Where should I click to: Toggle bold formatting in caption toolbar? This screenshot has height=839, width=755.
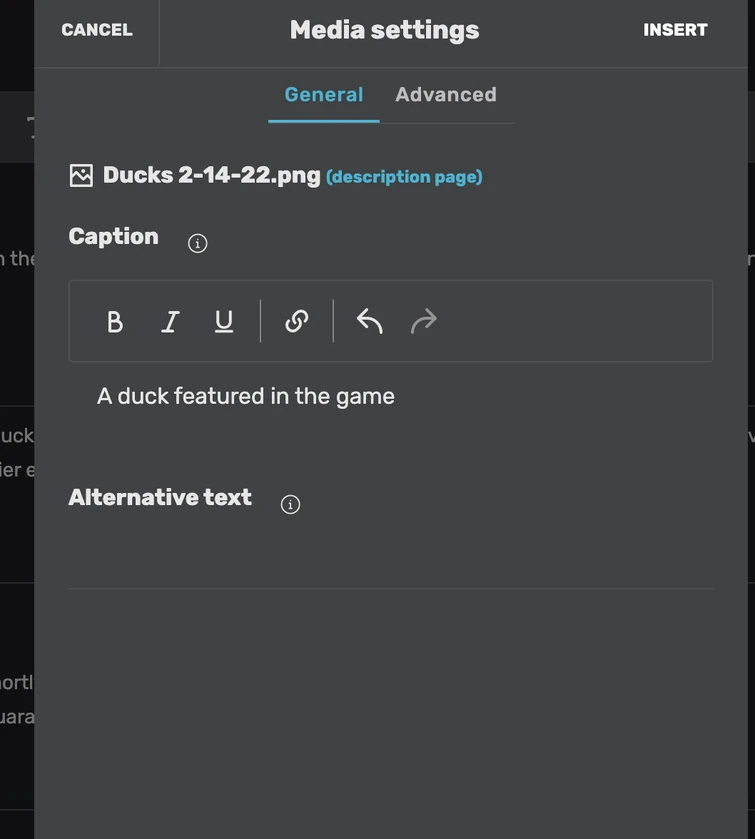point(115,321)
